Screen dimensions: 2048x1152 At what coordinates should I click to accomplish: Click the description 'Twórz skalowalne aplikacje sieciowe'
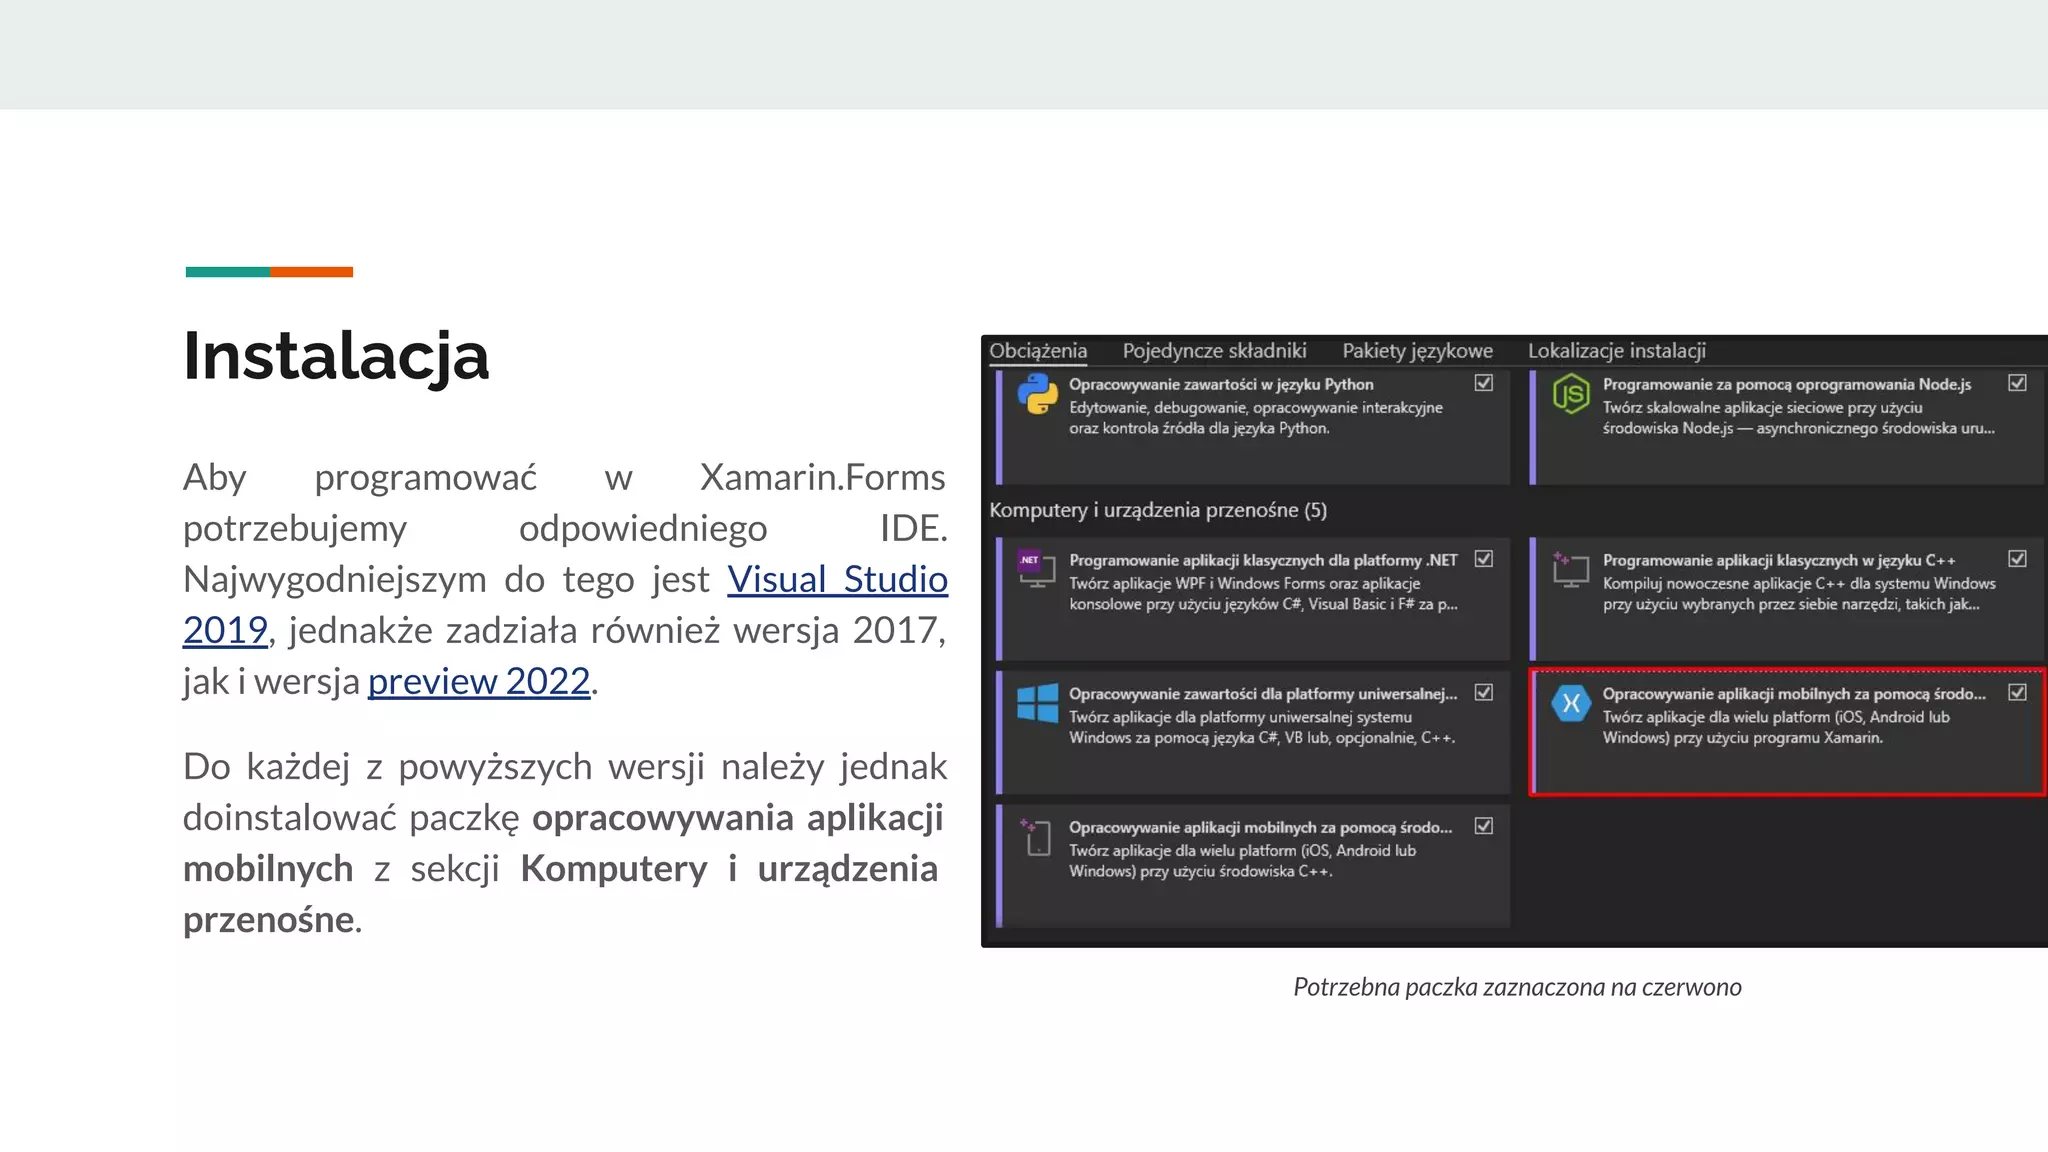[1799, 418]
